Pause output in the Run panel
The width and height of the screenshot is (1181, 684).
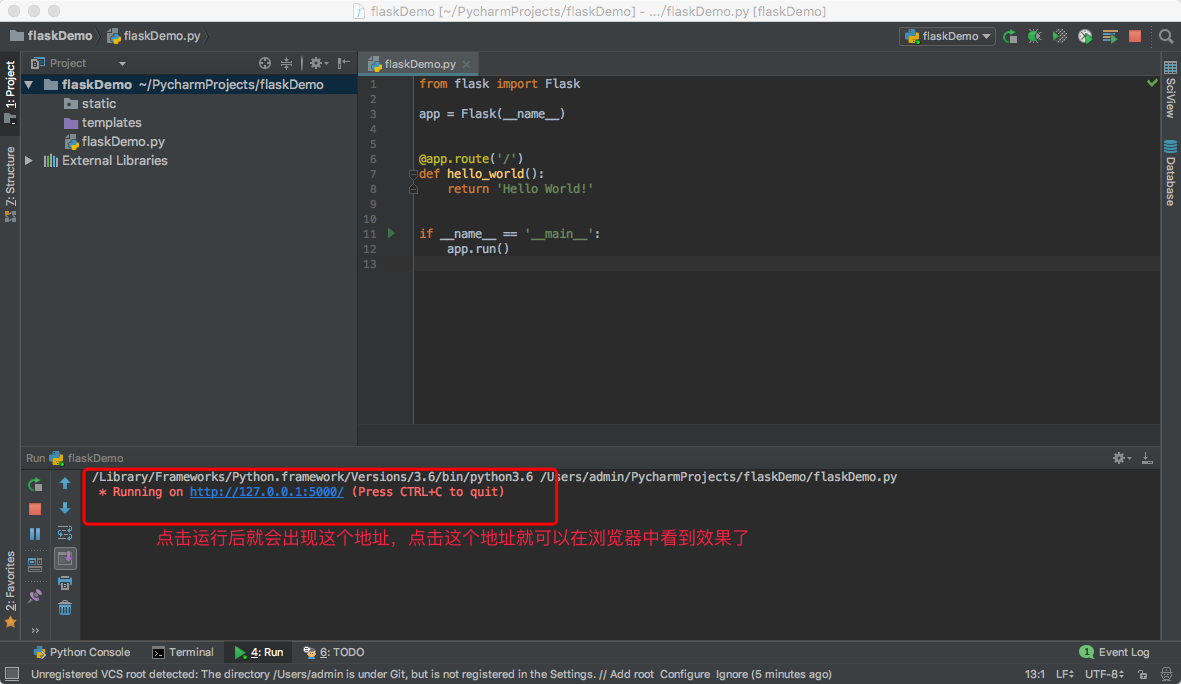coord(35,534)
